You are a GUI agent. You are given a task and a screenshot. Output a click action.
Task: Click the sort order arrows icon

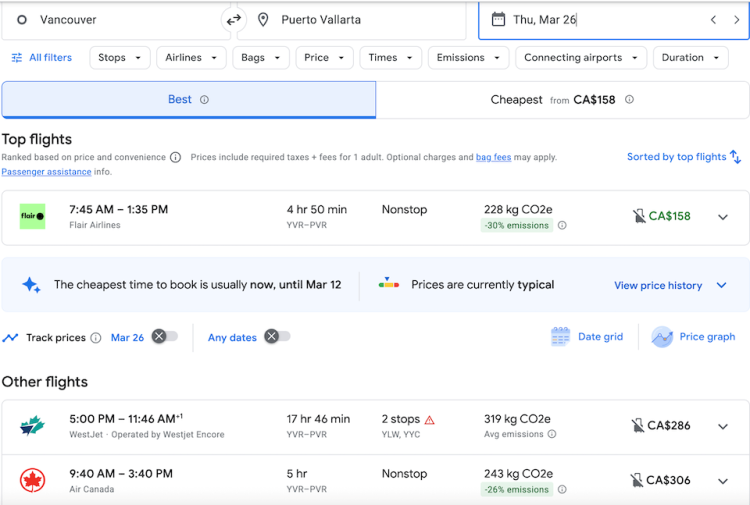click(735, 157)
